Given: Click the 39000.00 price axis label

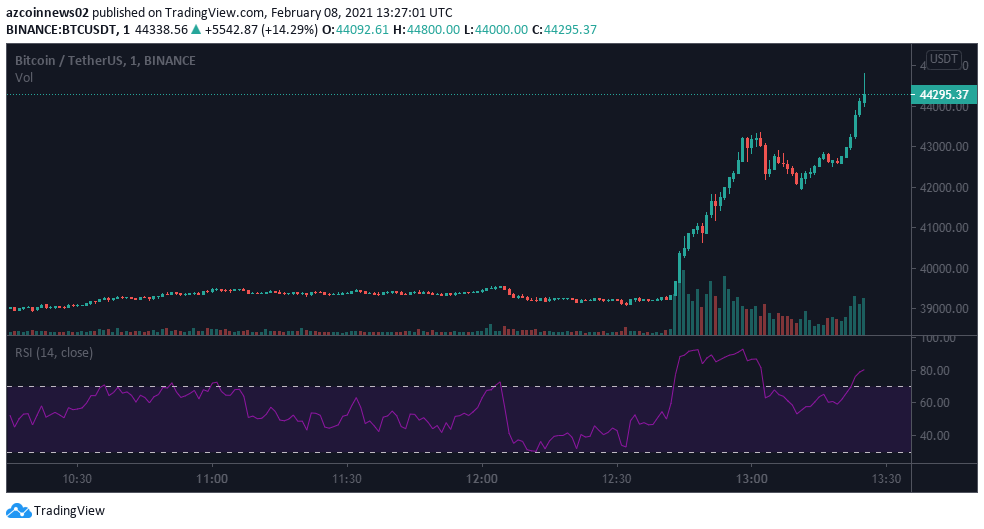Looking at the screenshot, I should (944, 309).
